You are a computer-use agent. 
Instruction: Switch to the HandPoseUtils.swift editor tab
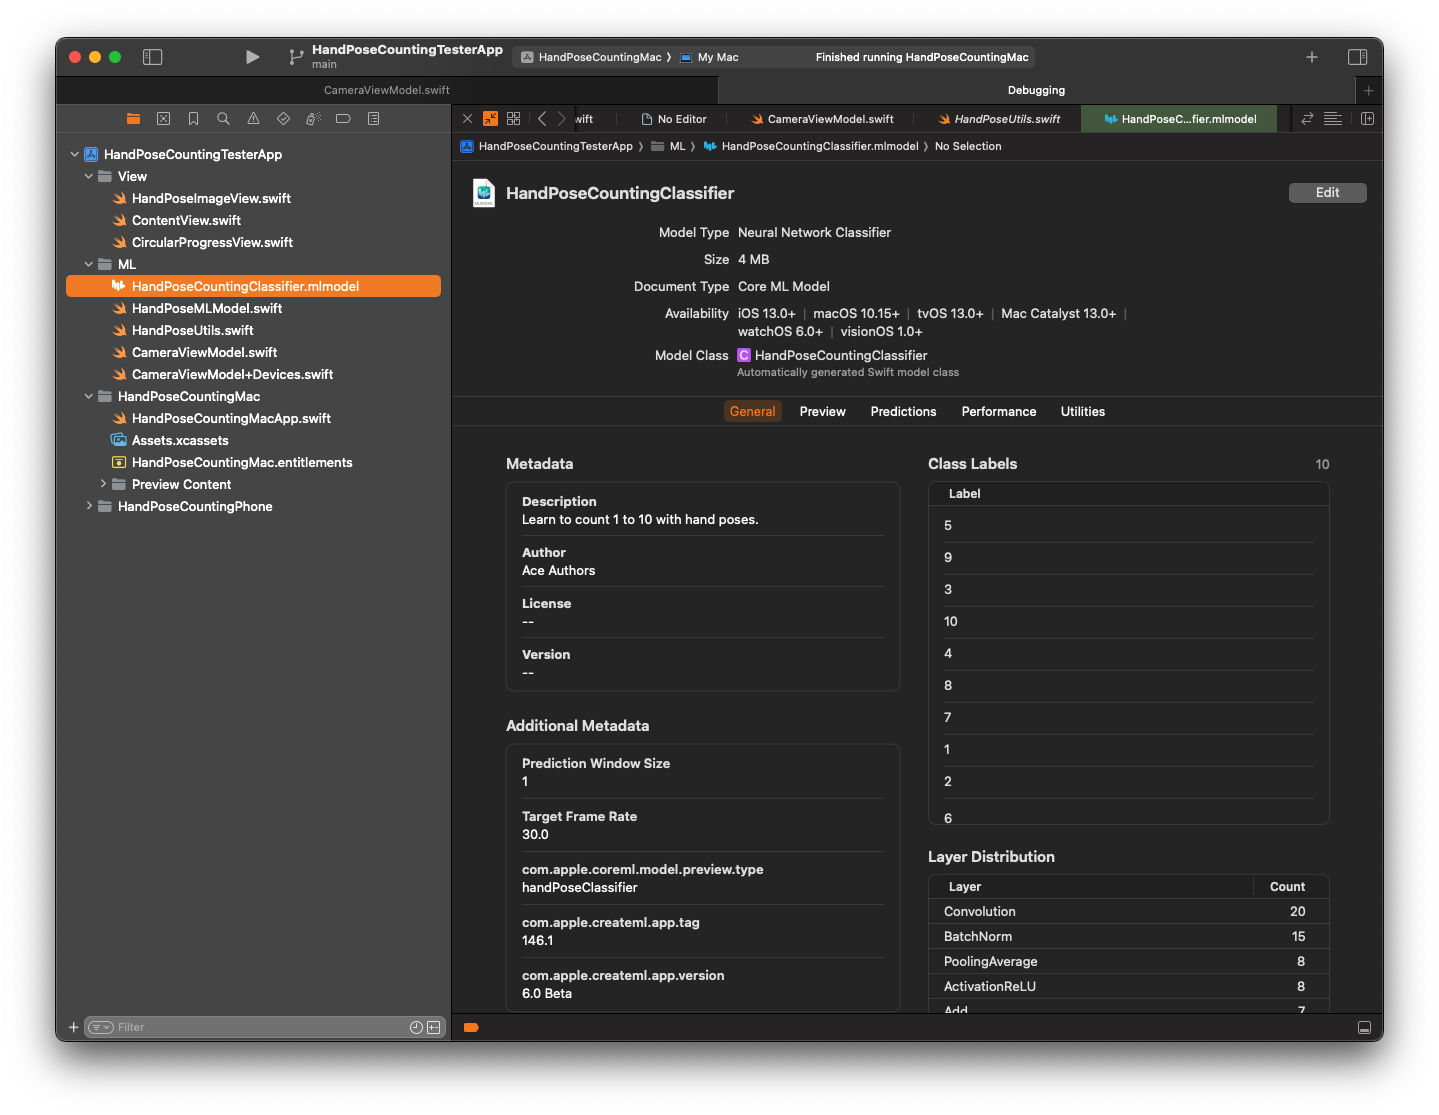click(998, 119)
